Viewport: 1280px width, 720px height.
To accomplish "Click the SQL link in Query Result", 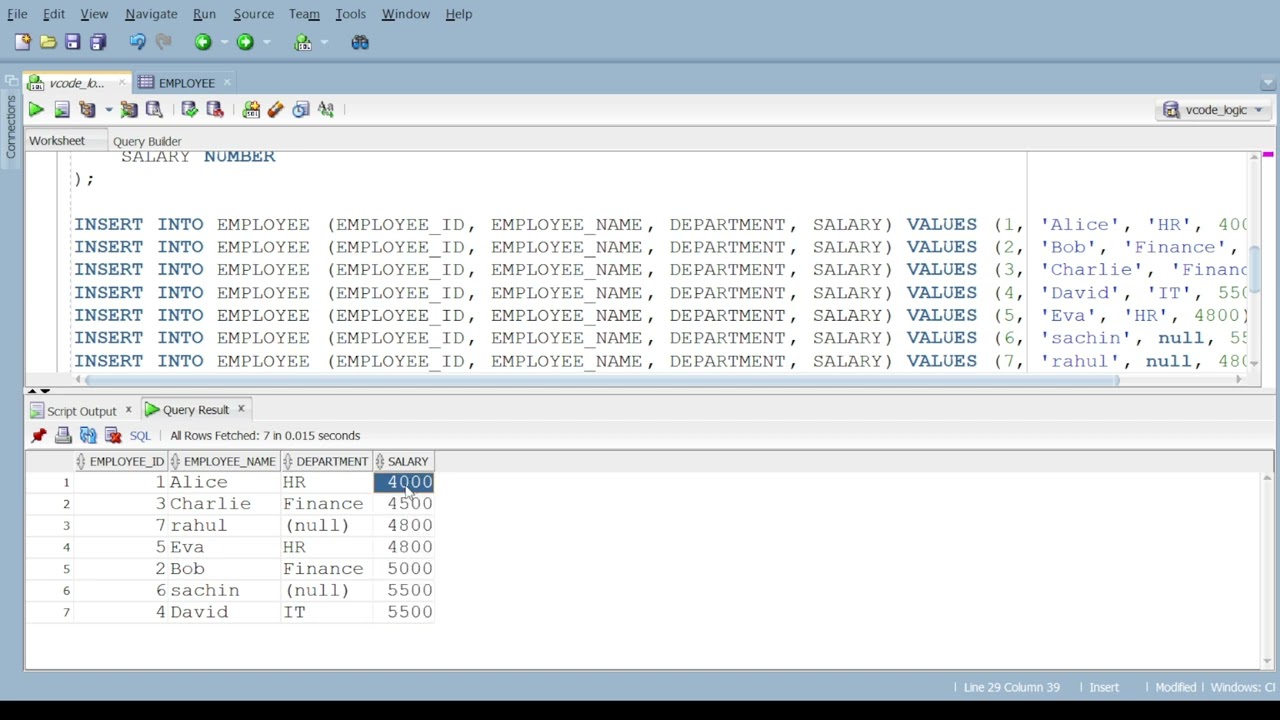I will click(139, 436).
